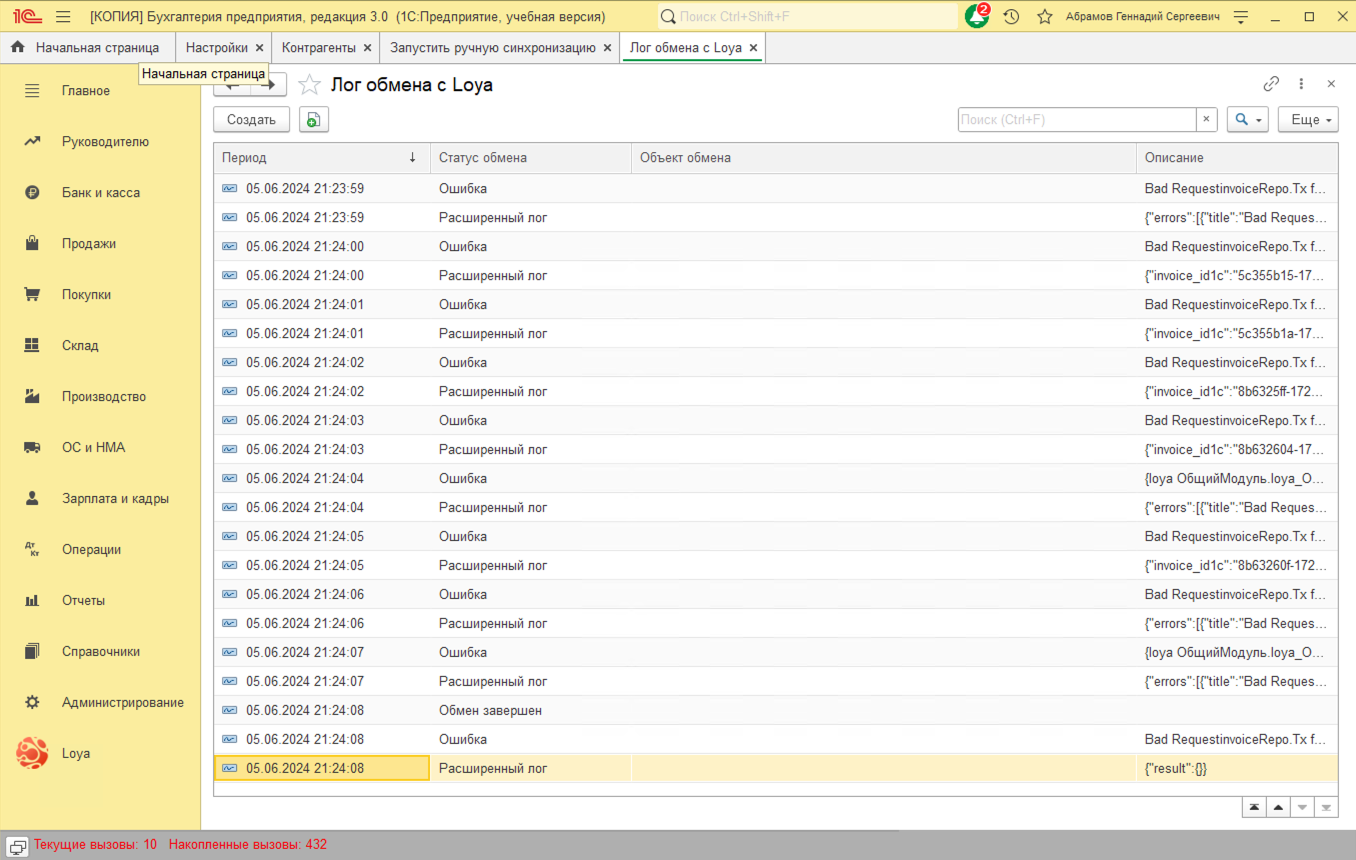This screenshot has height=860, width=1356.
Task: Switch to Начальная страница tab
Action: [86, 47]
